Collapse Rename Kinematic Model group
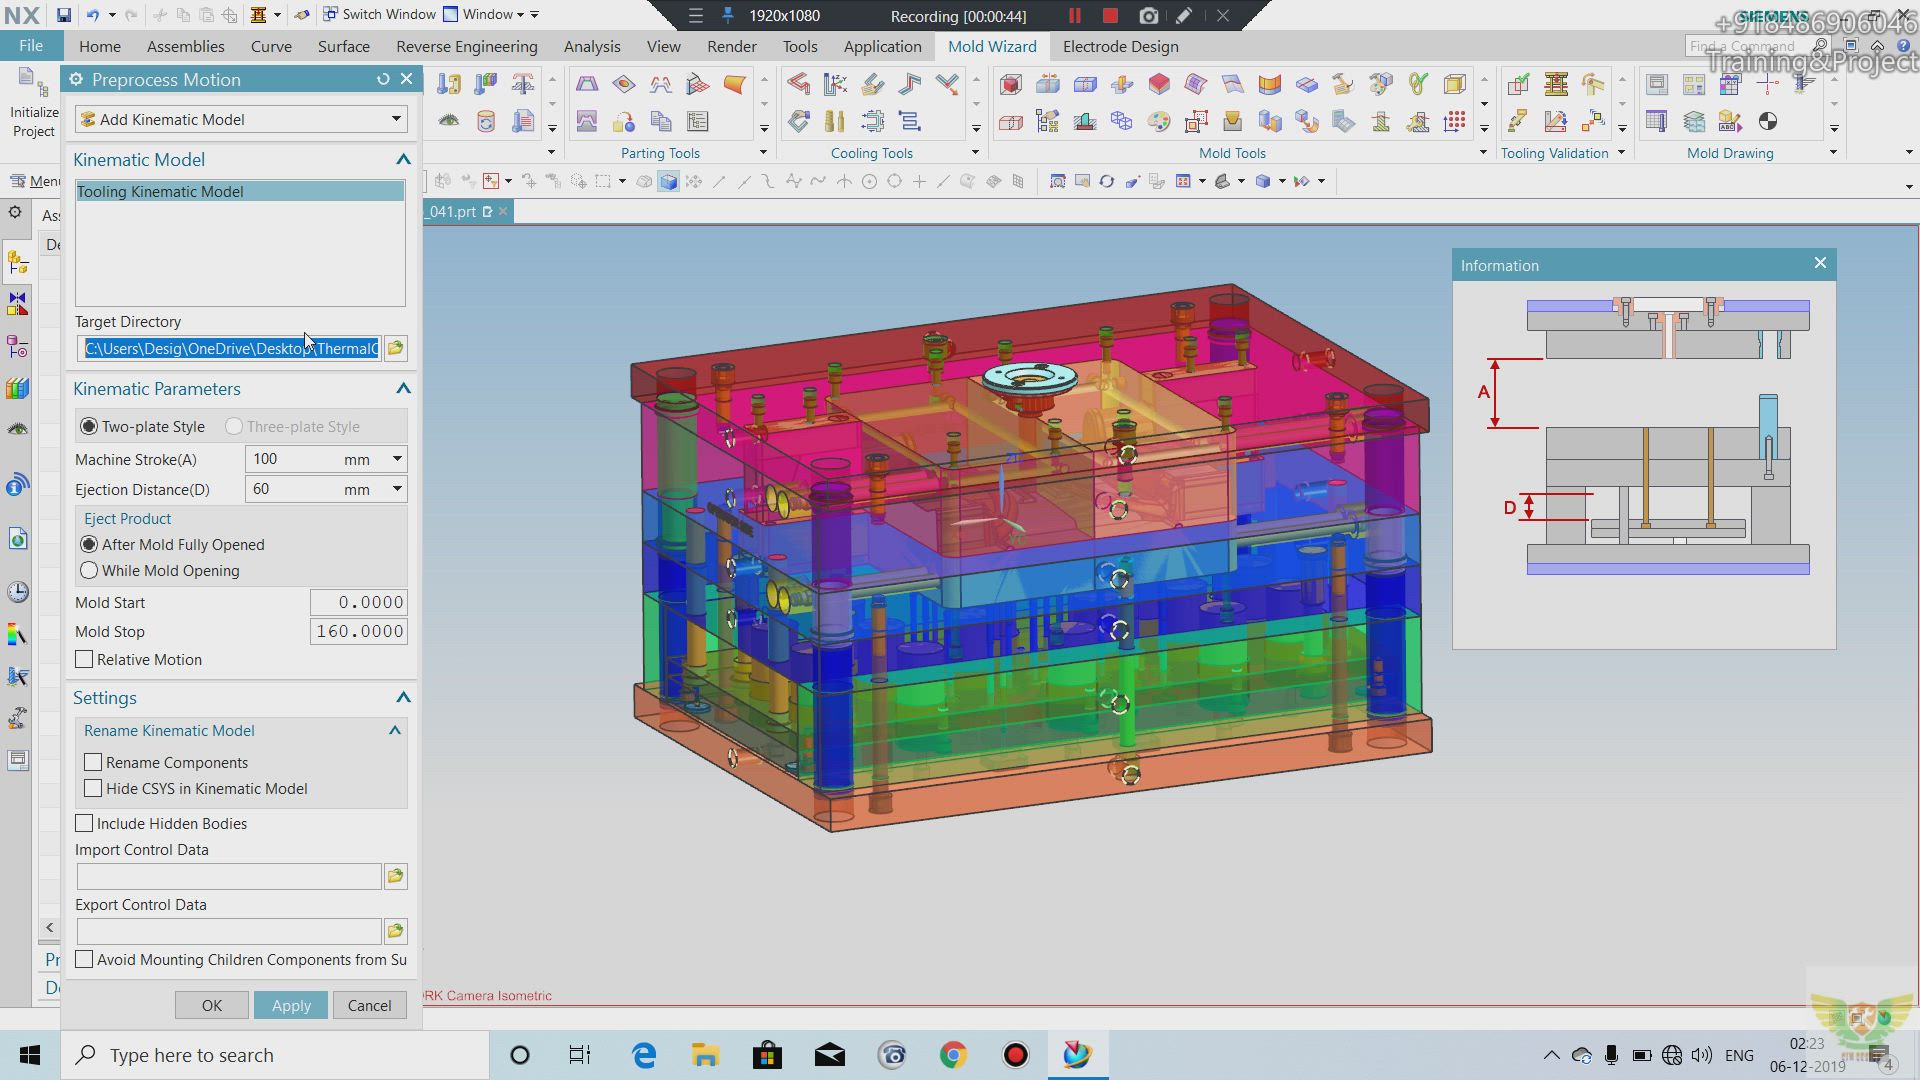The width and height of the screenshot is (1920, 1080). click(x=395, y=731)
